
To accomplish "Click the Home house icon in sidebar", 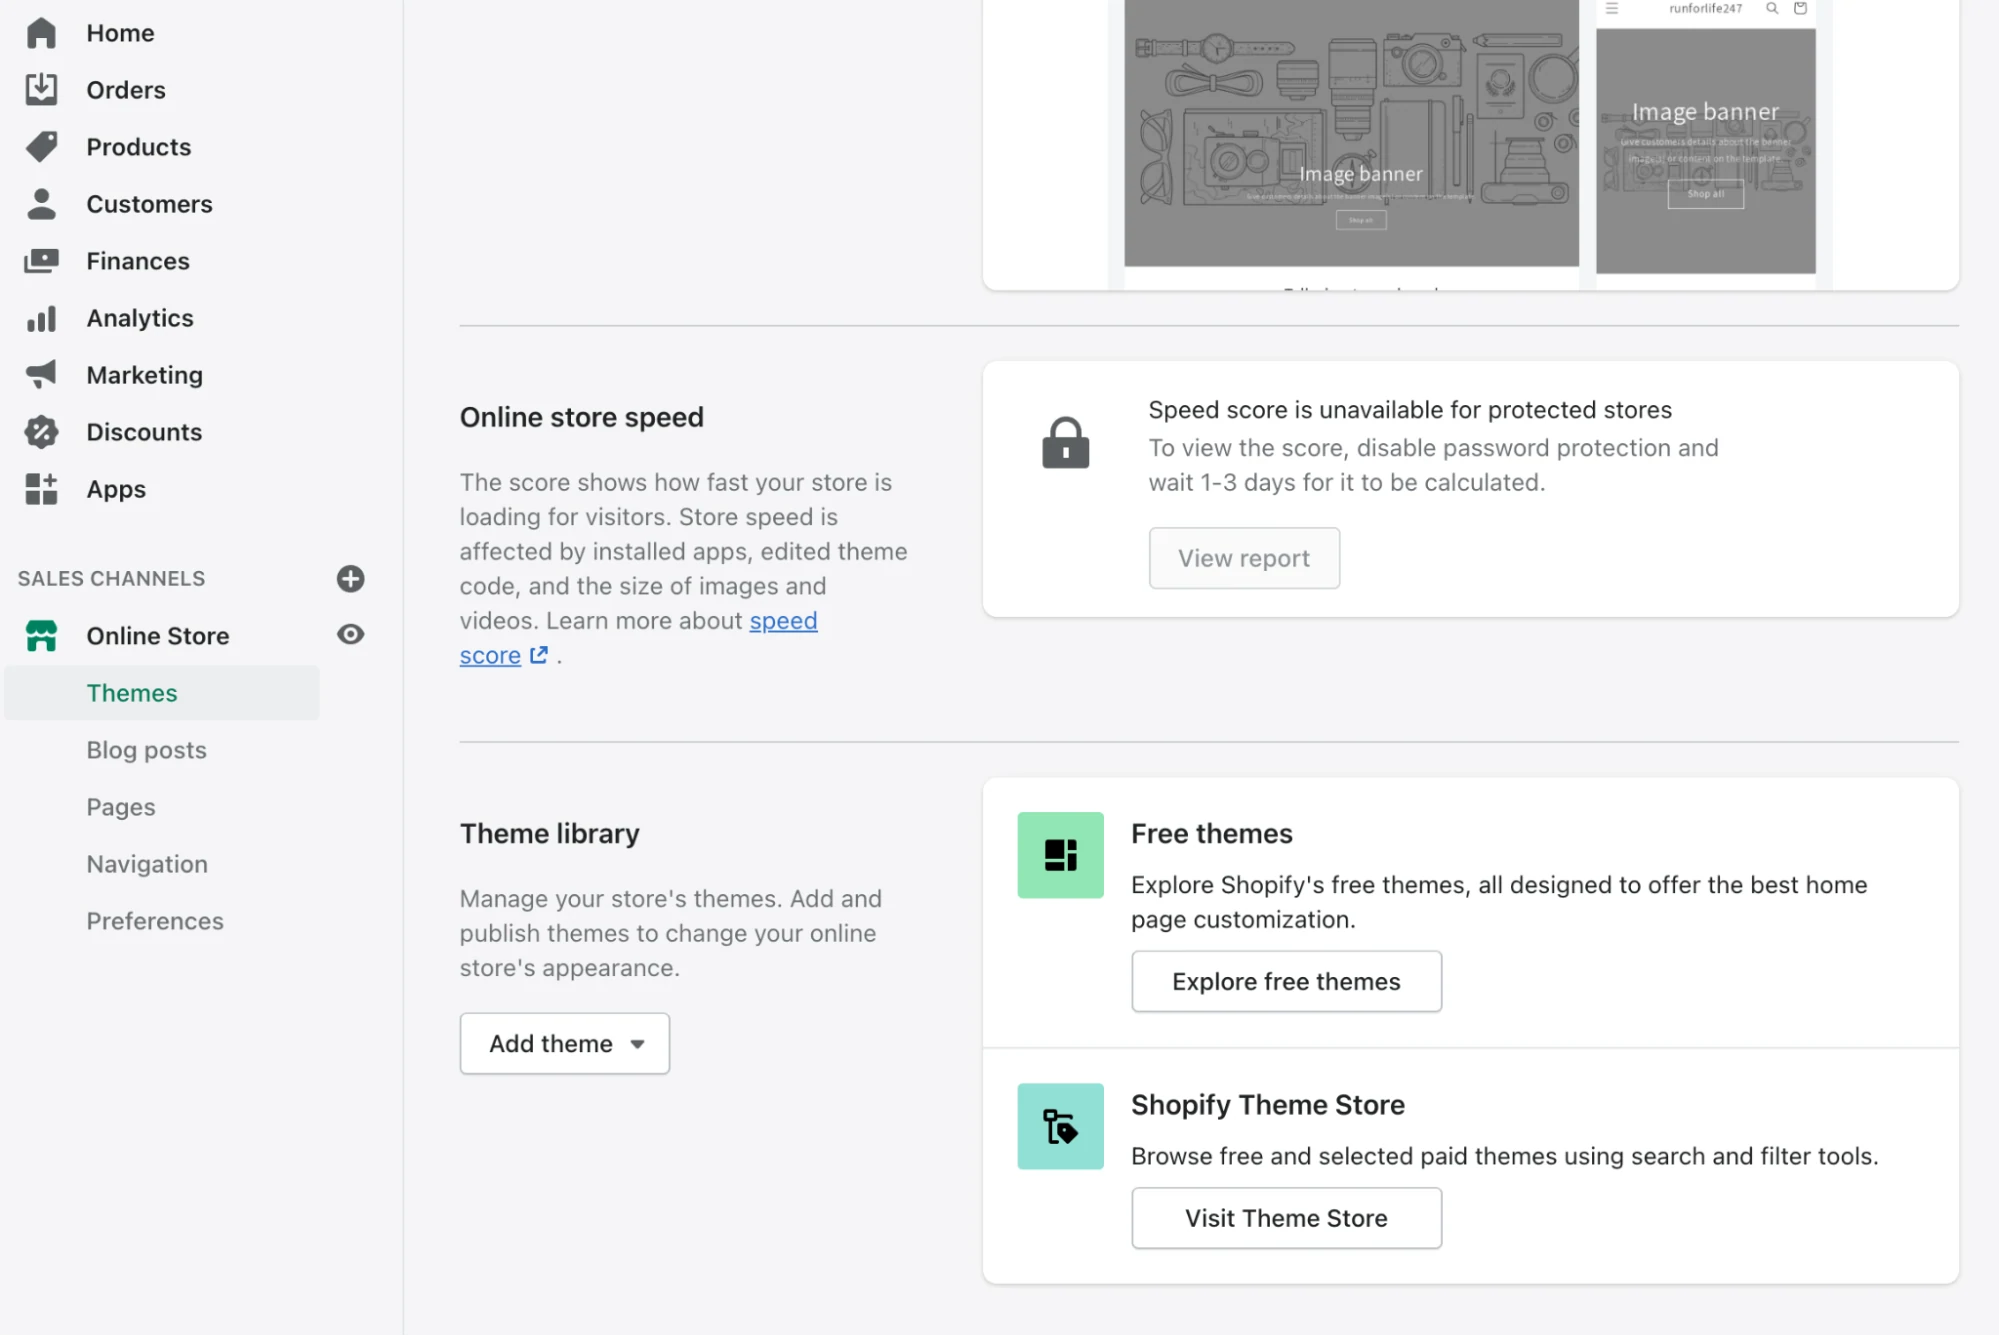I will (41, 33).
